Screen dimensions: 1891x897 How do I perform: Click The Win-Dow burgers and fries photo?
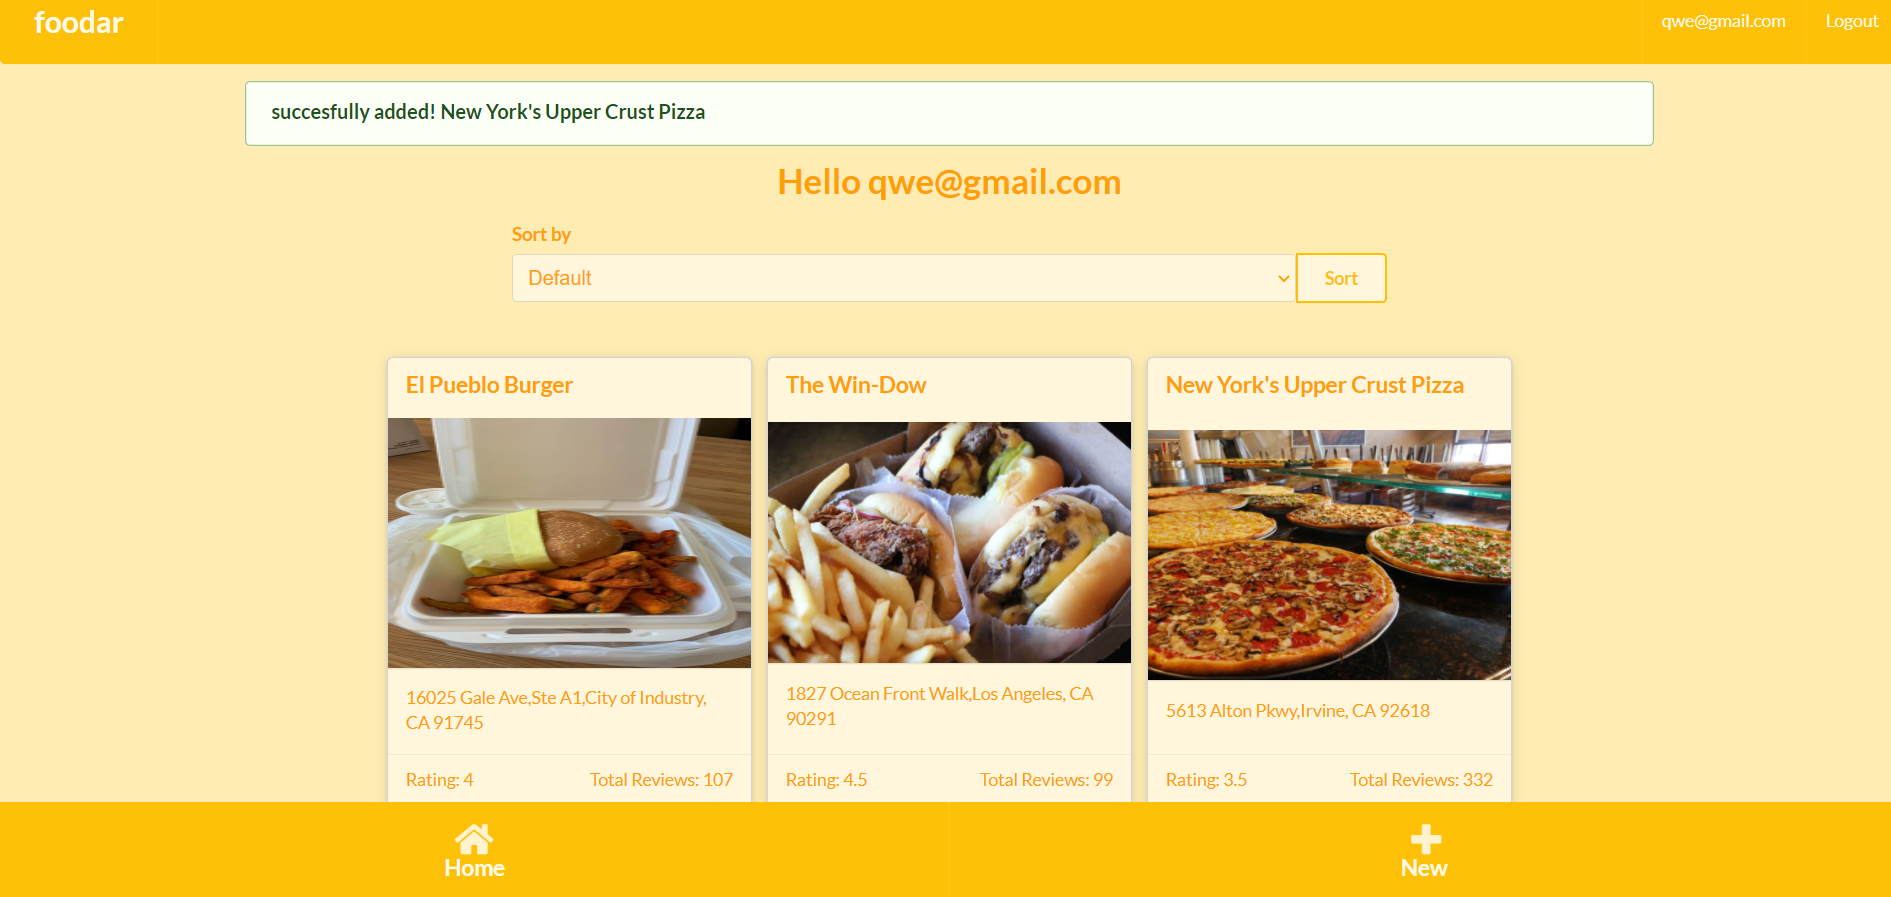point(949,542)
